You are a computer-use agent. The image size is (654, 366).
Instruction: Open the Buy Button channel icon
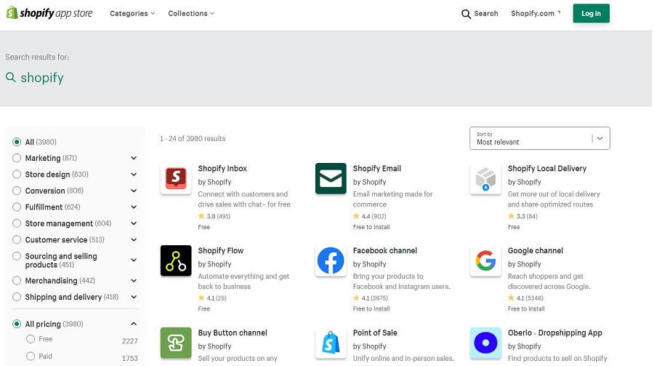coord(176,343)
